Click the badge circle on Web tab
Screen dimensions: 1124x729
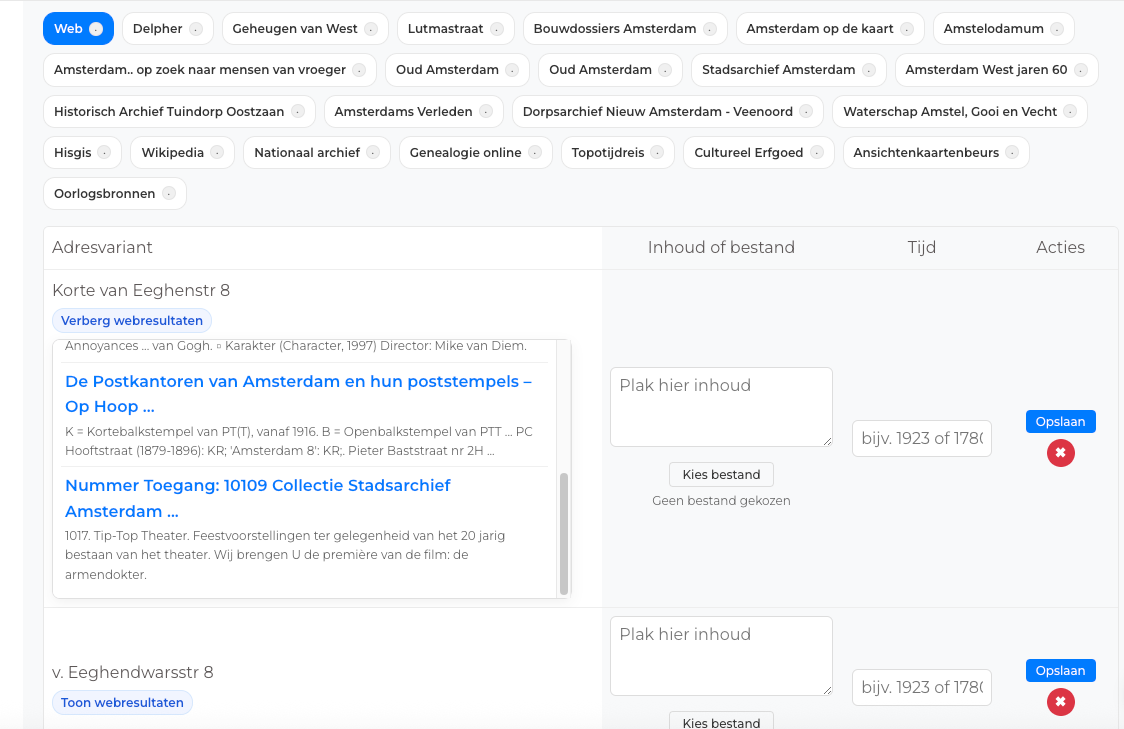[x=96, y=29]
